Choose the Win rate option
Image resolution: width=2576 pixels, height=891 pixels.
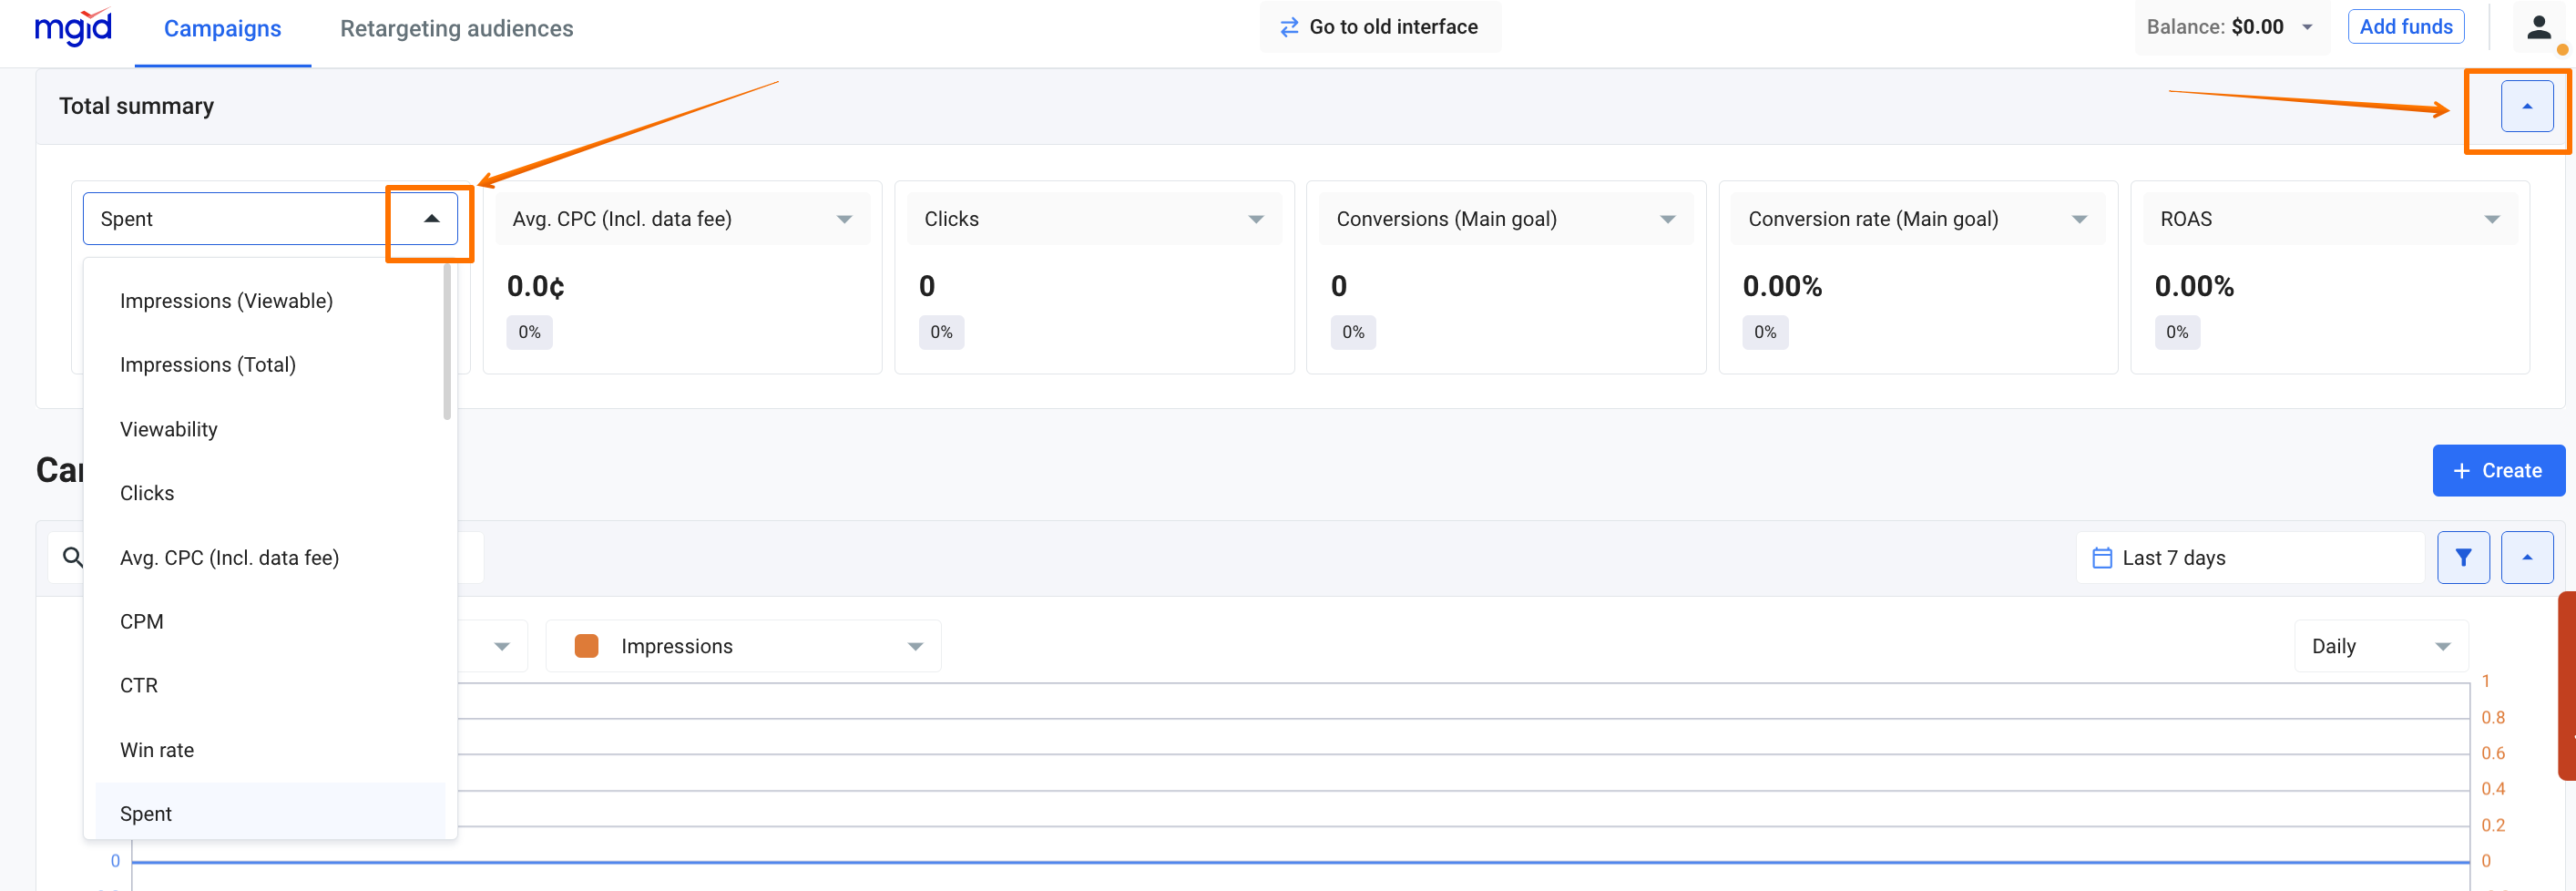(157, 750)
